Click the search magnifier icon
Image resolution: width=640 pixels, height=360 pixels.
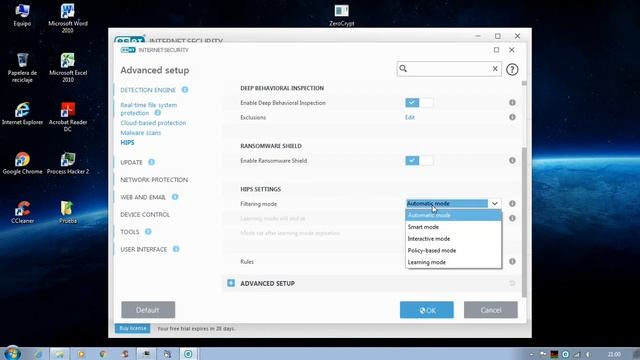pos(403,69)
